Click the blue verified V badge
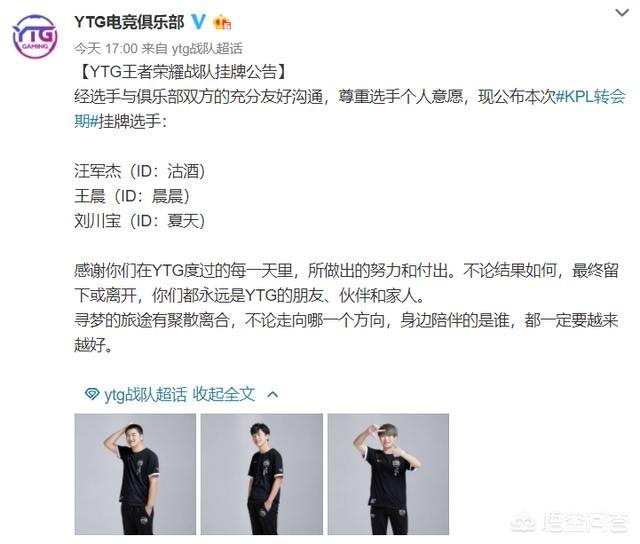The image size is (640, 544). [199, 22]
